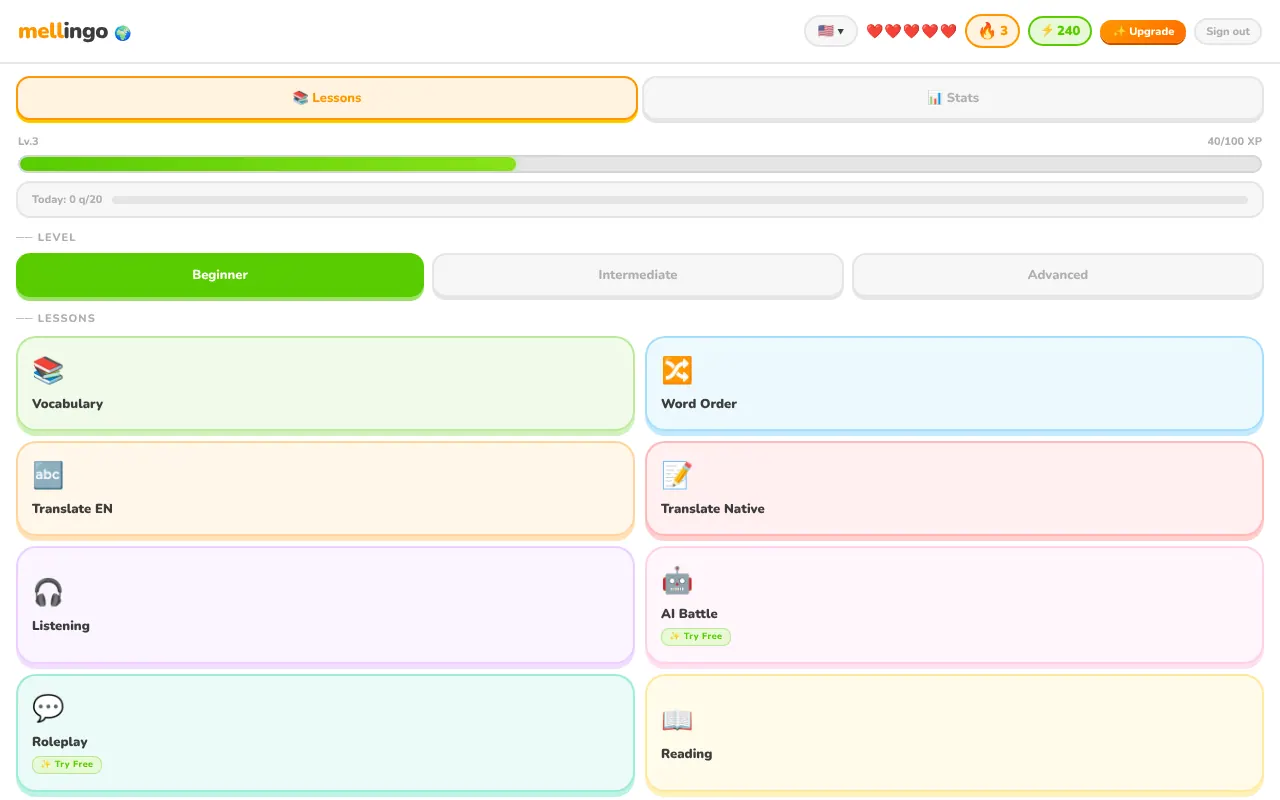The image size is (1280, 800).
Task: Open the US flag language dropdown
Action: pos(831,31)
